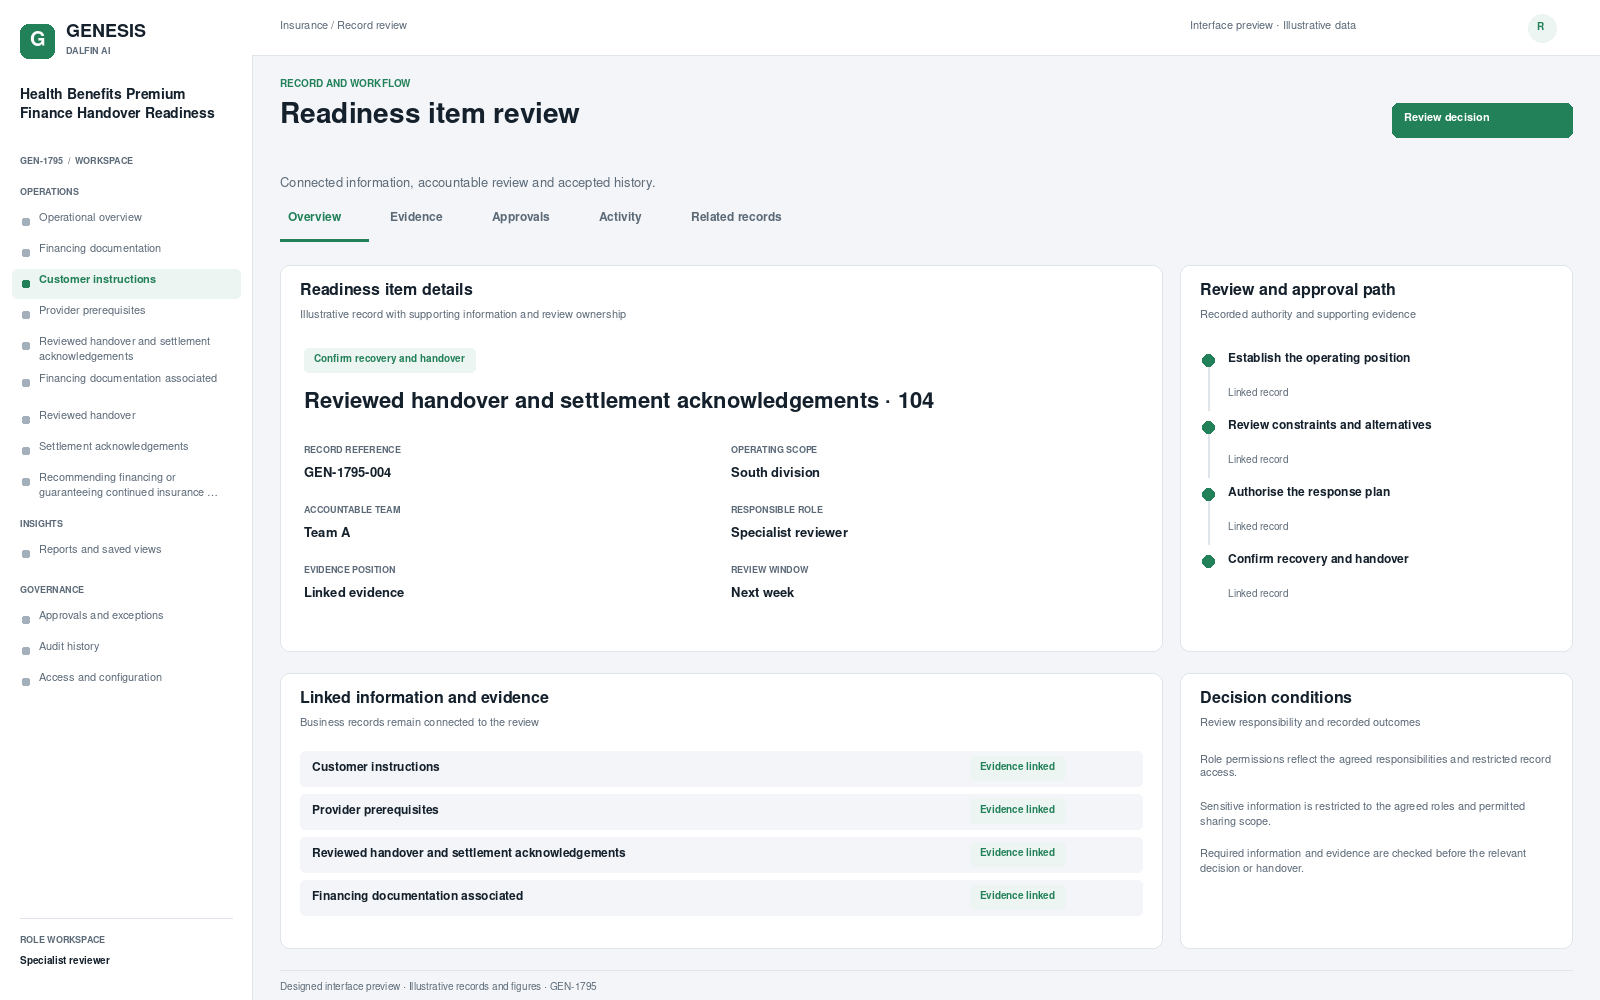Viewport: 1600px width, 1000px height.
Task: Open Recommending financing or guaranteeing sidebar item
Action: 126,485
